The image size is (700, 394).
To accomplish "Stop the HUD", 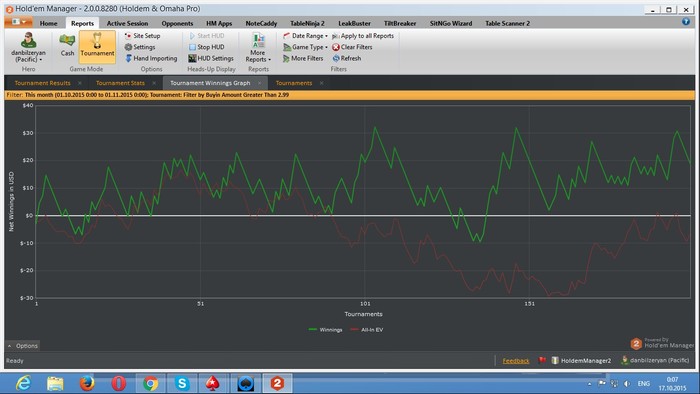I will [x=206, y=47].
